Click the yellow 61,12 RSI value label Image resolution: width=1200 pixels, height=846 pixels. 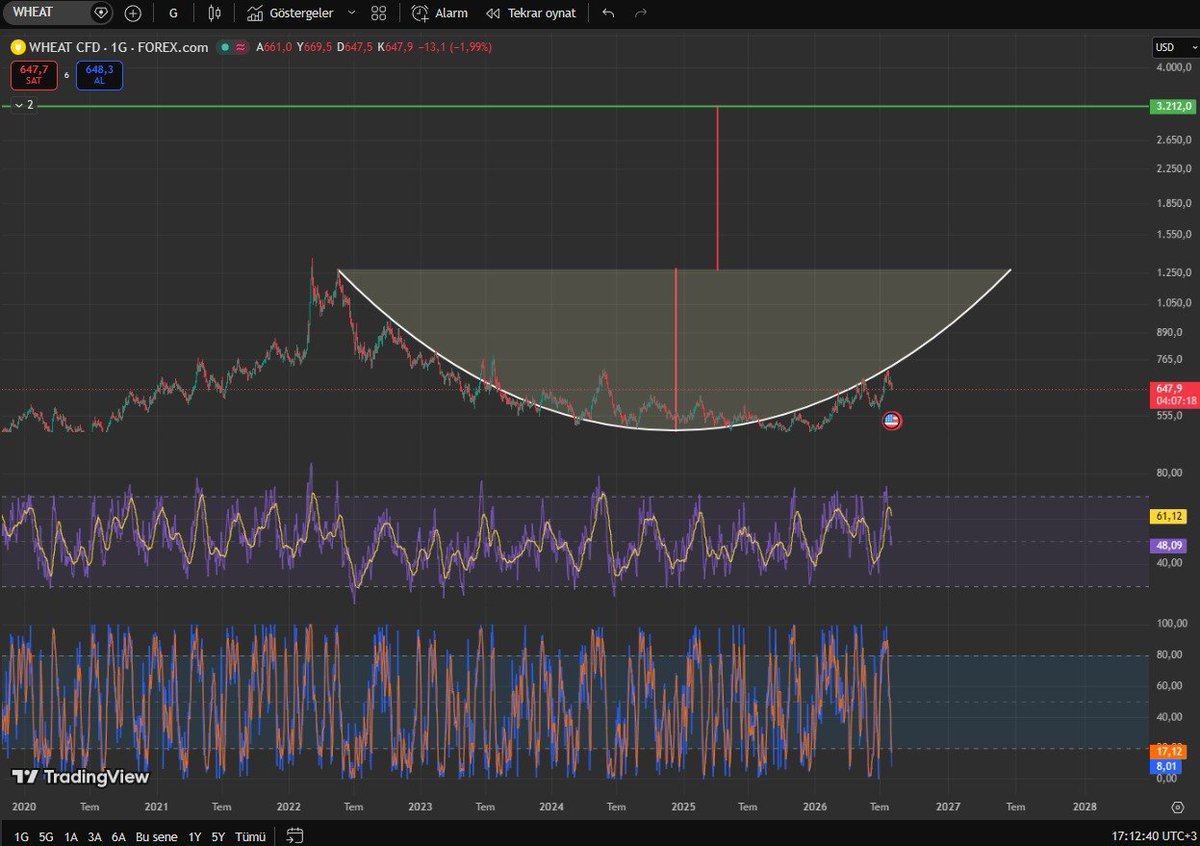1169,516
